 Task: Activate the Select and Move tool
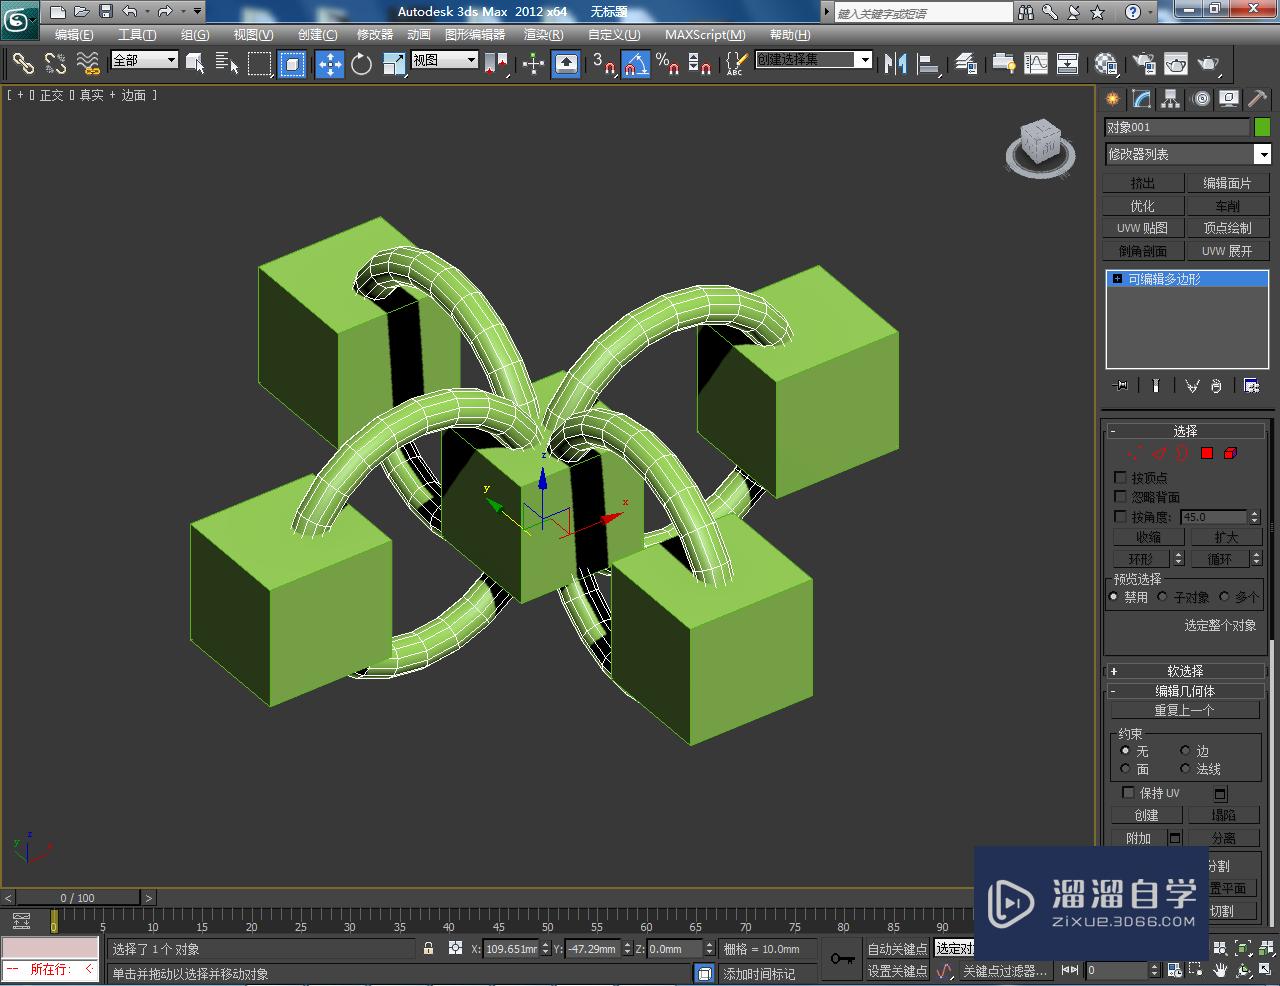(329, 63)
